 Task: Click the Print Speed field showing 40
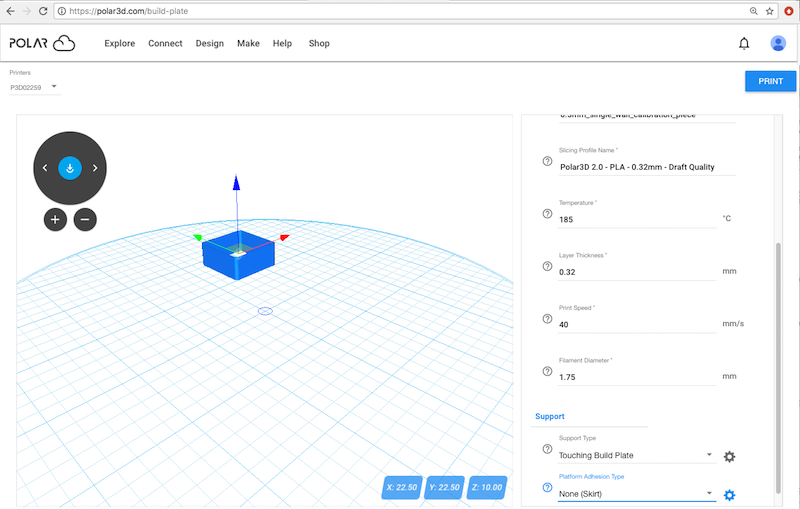pyautogui.click(x=637, y=325)
